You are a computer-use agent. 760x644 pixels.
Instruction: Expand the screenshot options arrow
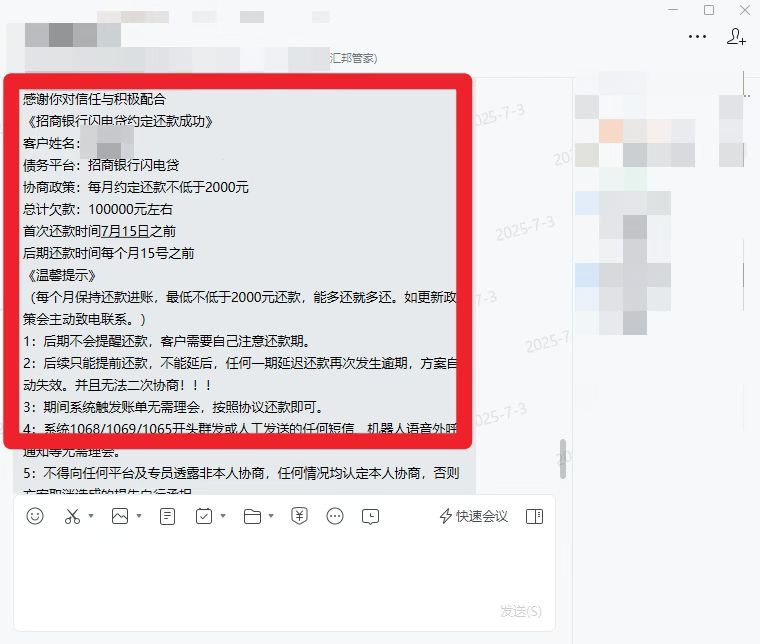[x=91, y=516]
